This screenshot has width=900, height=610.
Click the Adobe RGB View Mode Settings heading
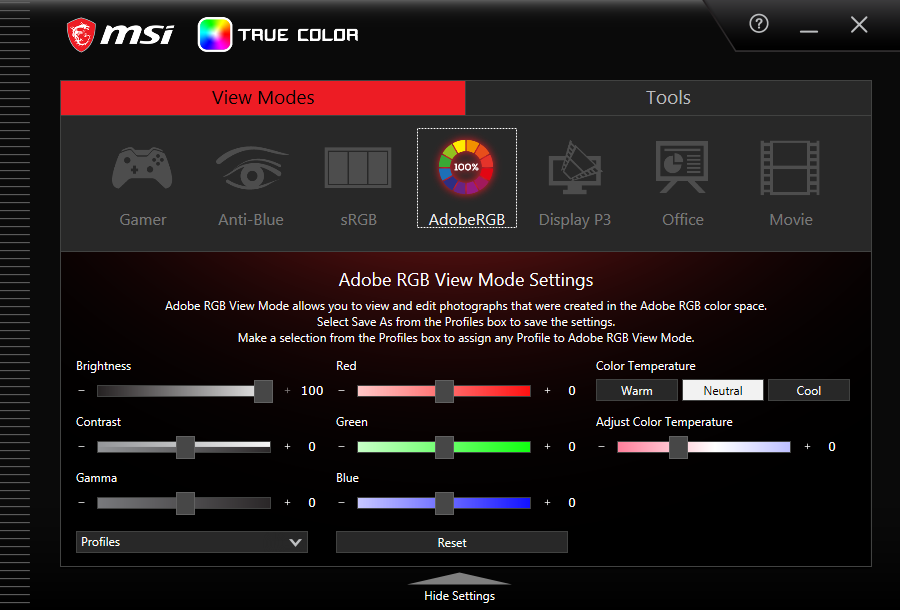466,279
